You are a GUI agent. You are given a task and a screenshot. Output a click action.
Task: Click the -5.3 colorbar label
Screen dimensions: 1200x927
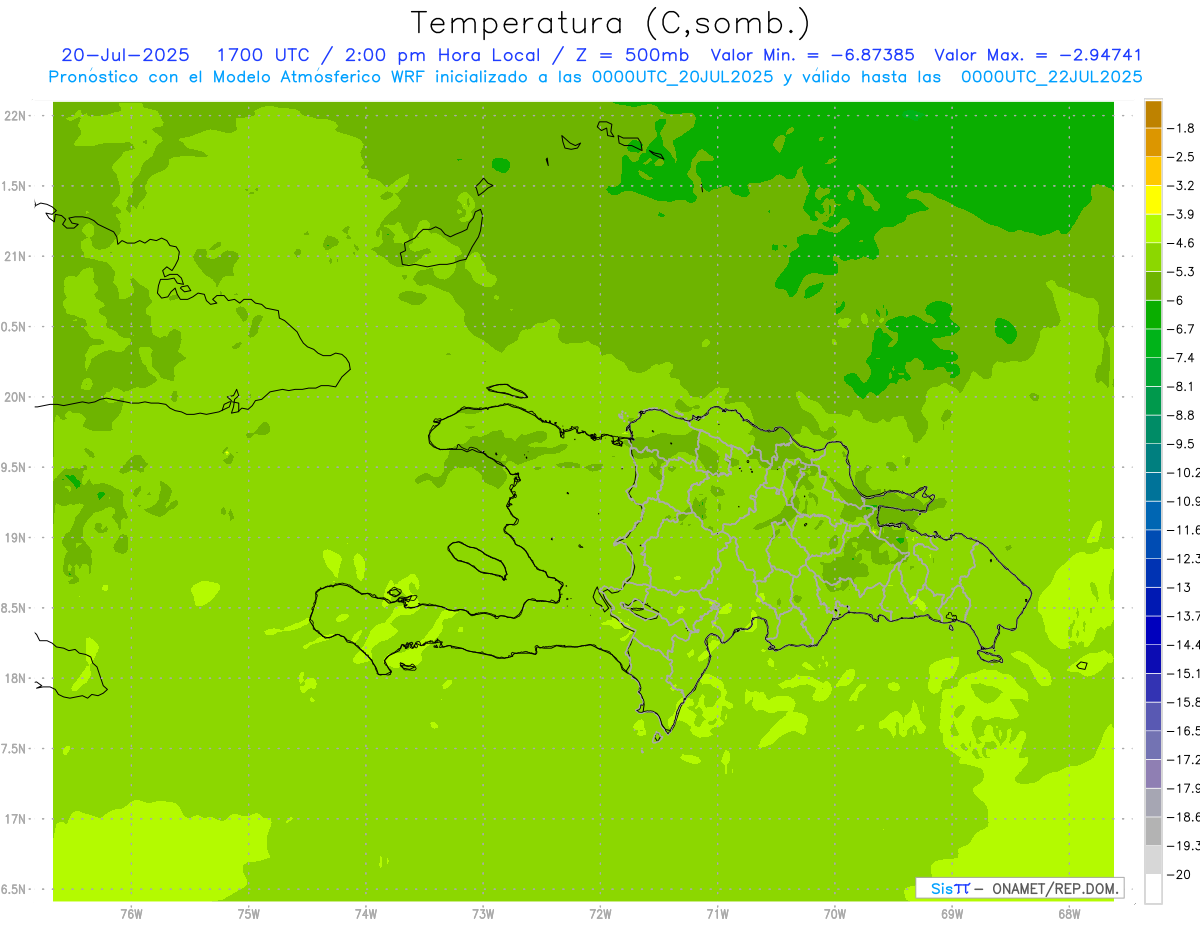click(x=1182, y=272)
